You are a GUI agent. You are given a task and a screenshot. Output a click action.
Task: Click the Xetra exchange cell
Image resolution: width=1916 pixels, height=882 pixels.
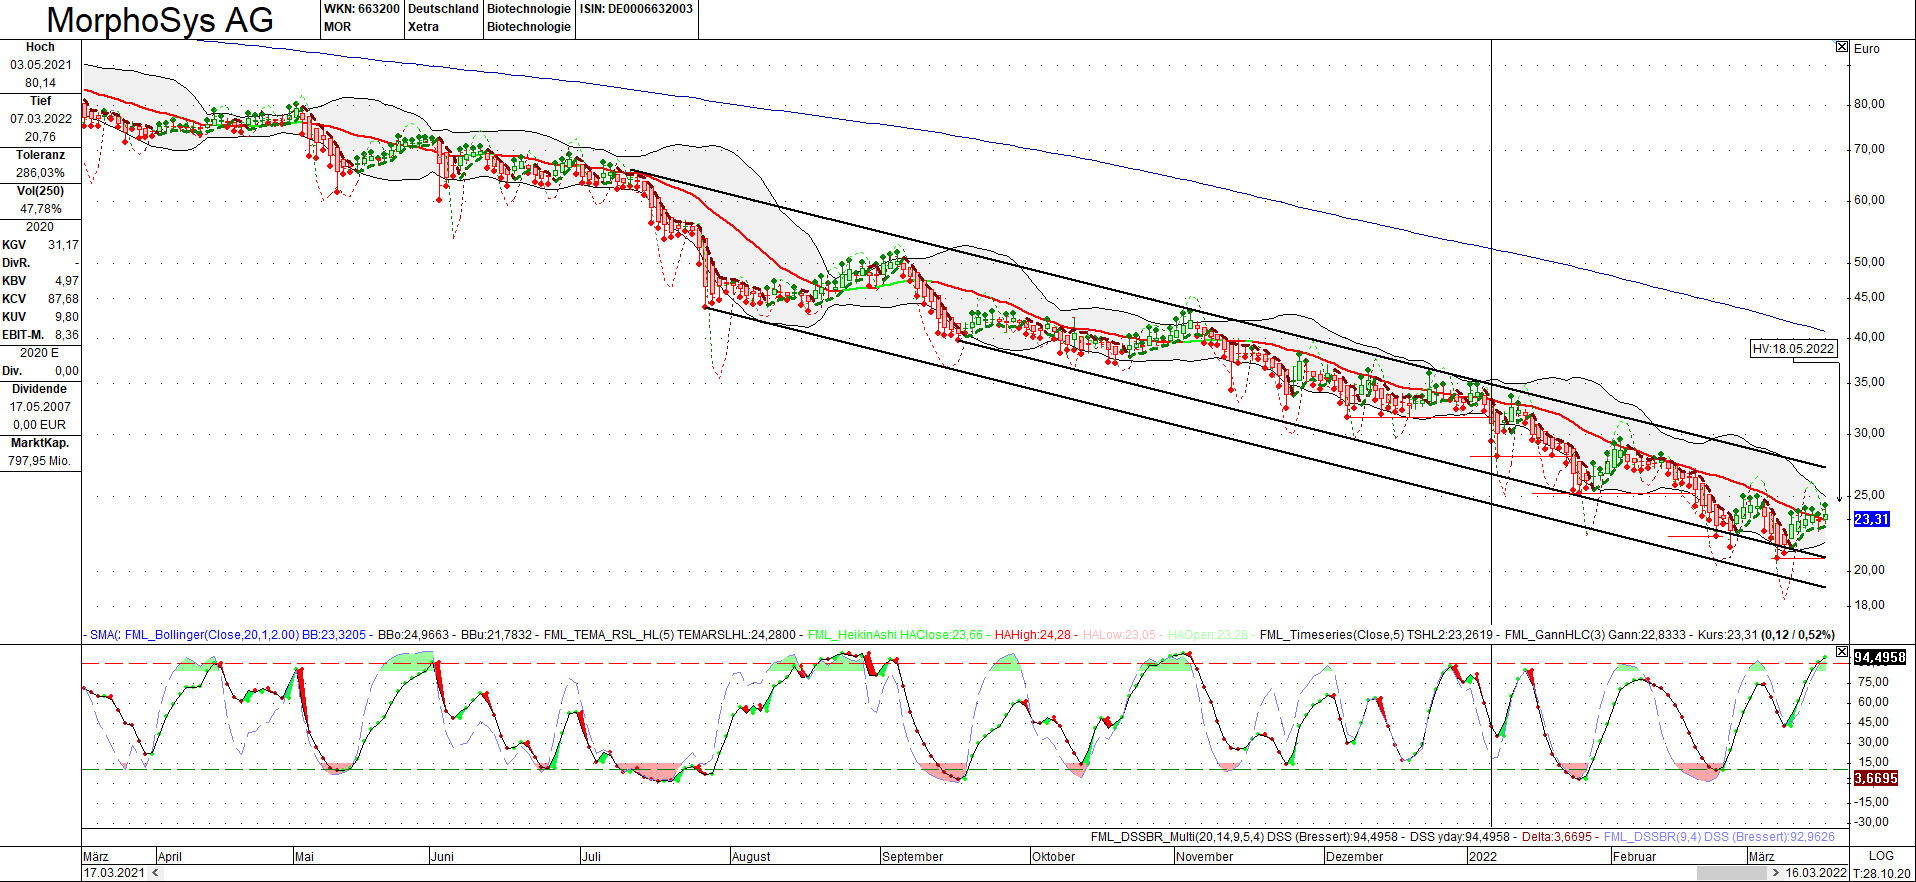tap(423, 27)
